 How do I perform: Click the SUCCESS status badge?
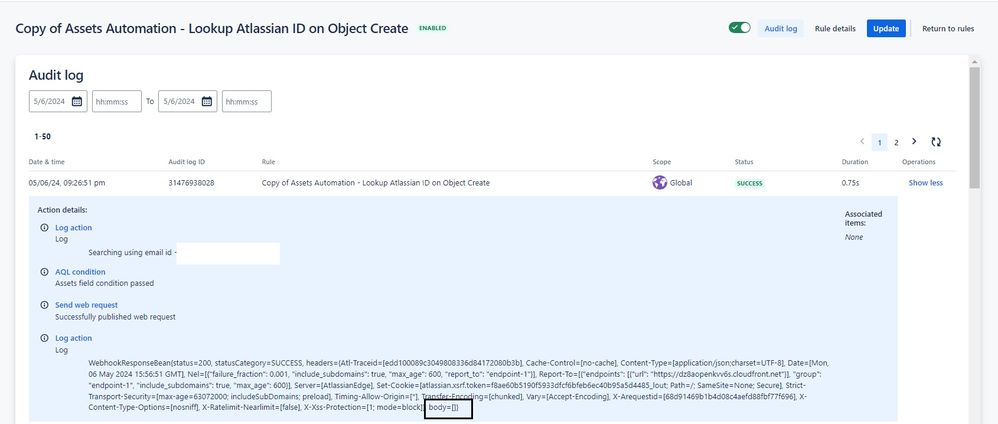[750, 183]
